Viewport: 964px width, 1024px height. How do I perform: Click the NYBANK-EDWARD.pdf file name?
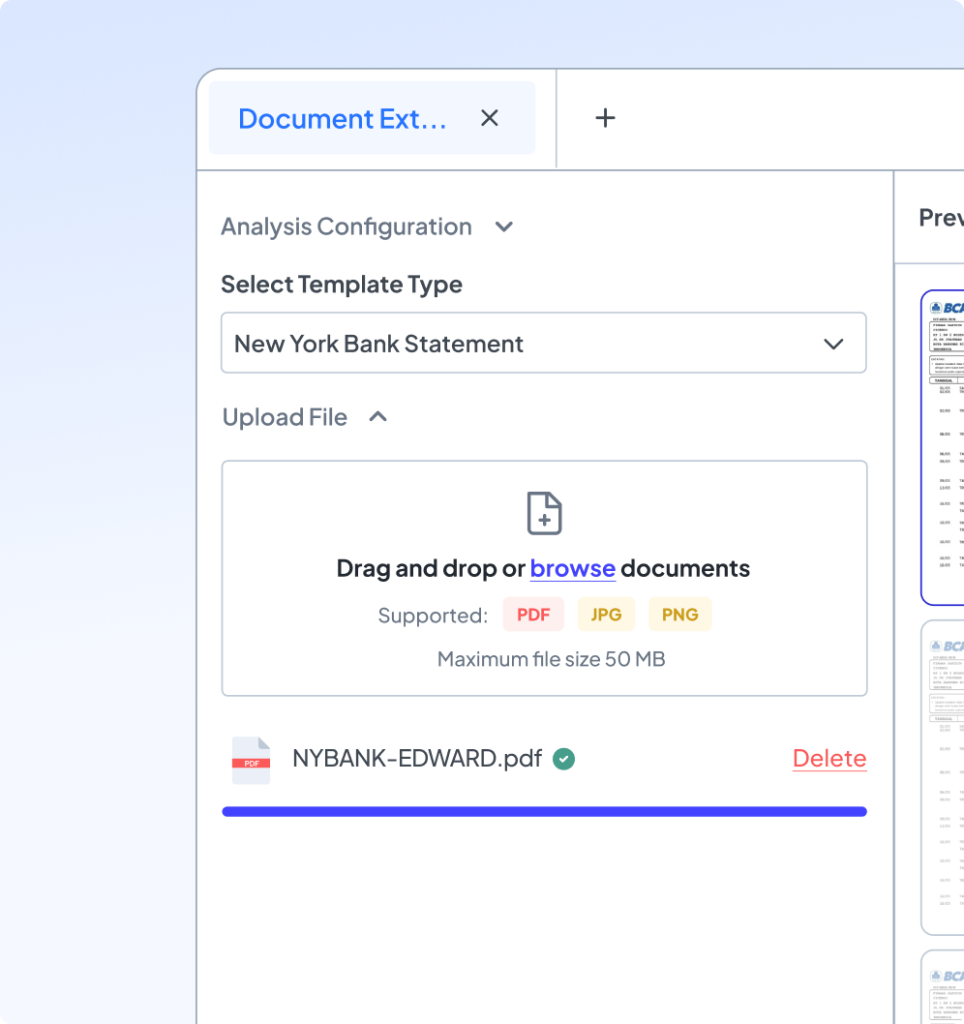point(417,759)
